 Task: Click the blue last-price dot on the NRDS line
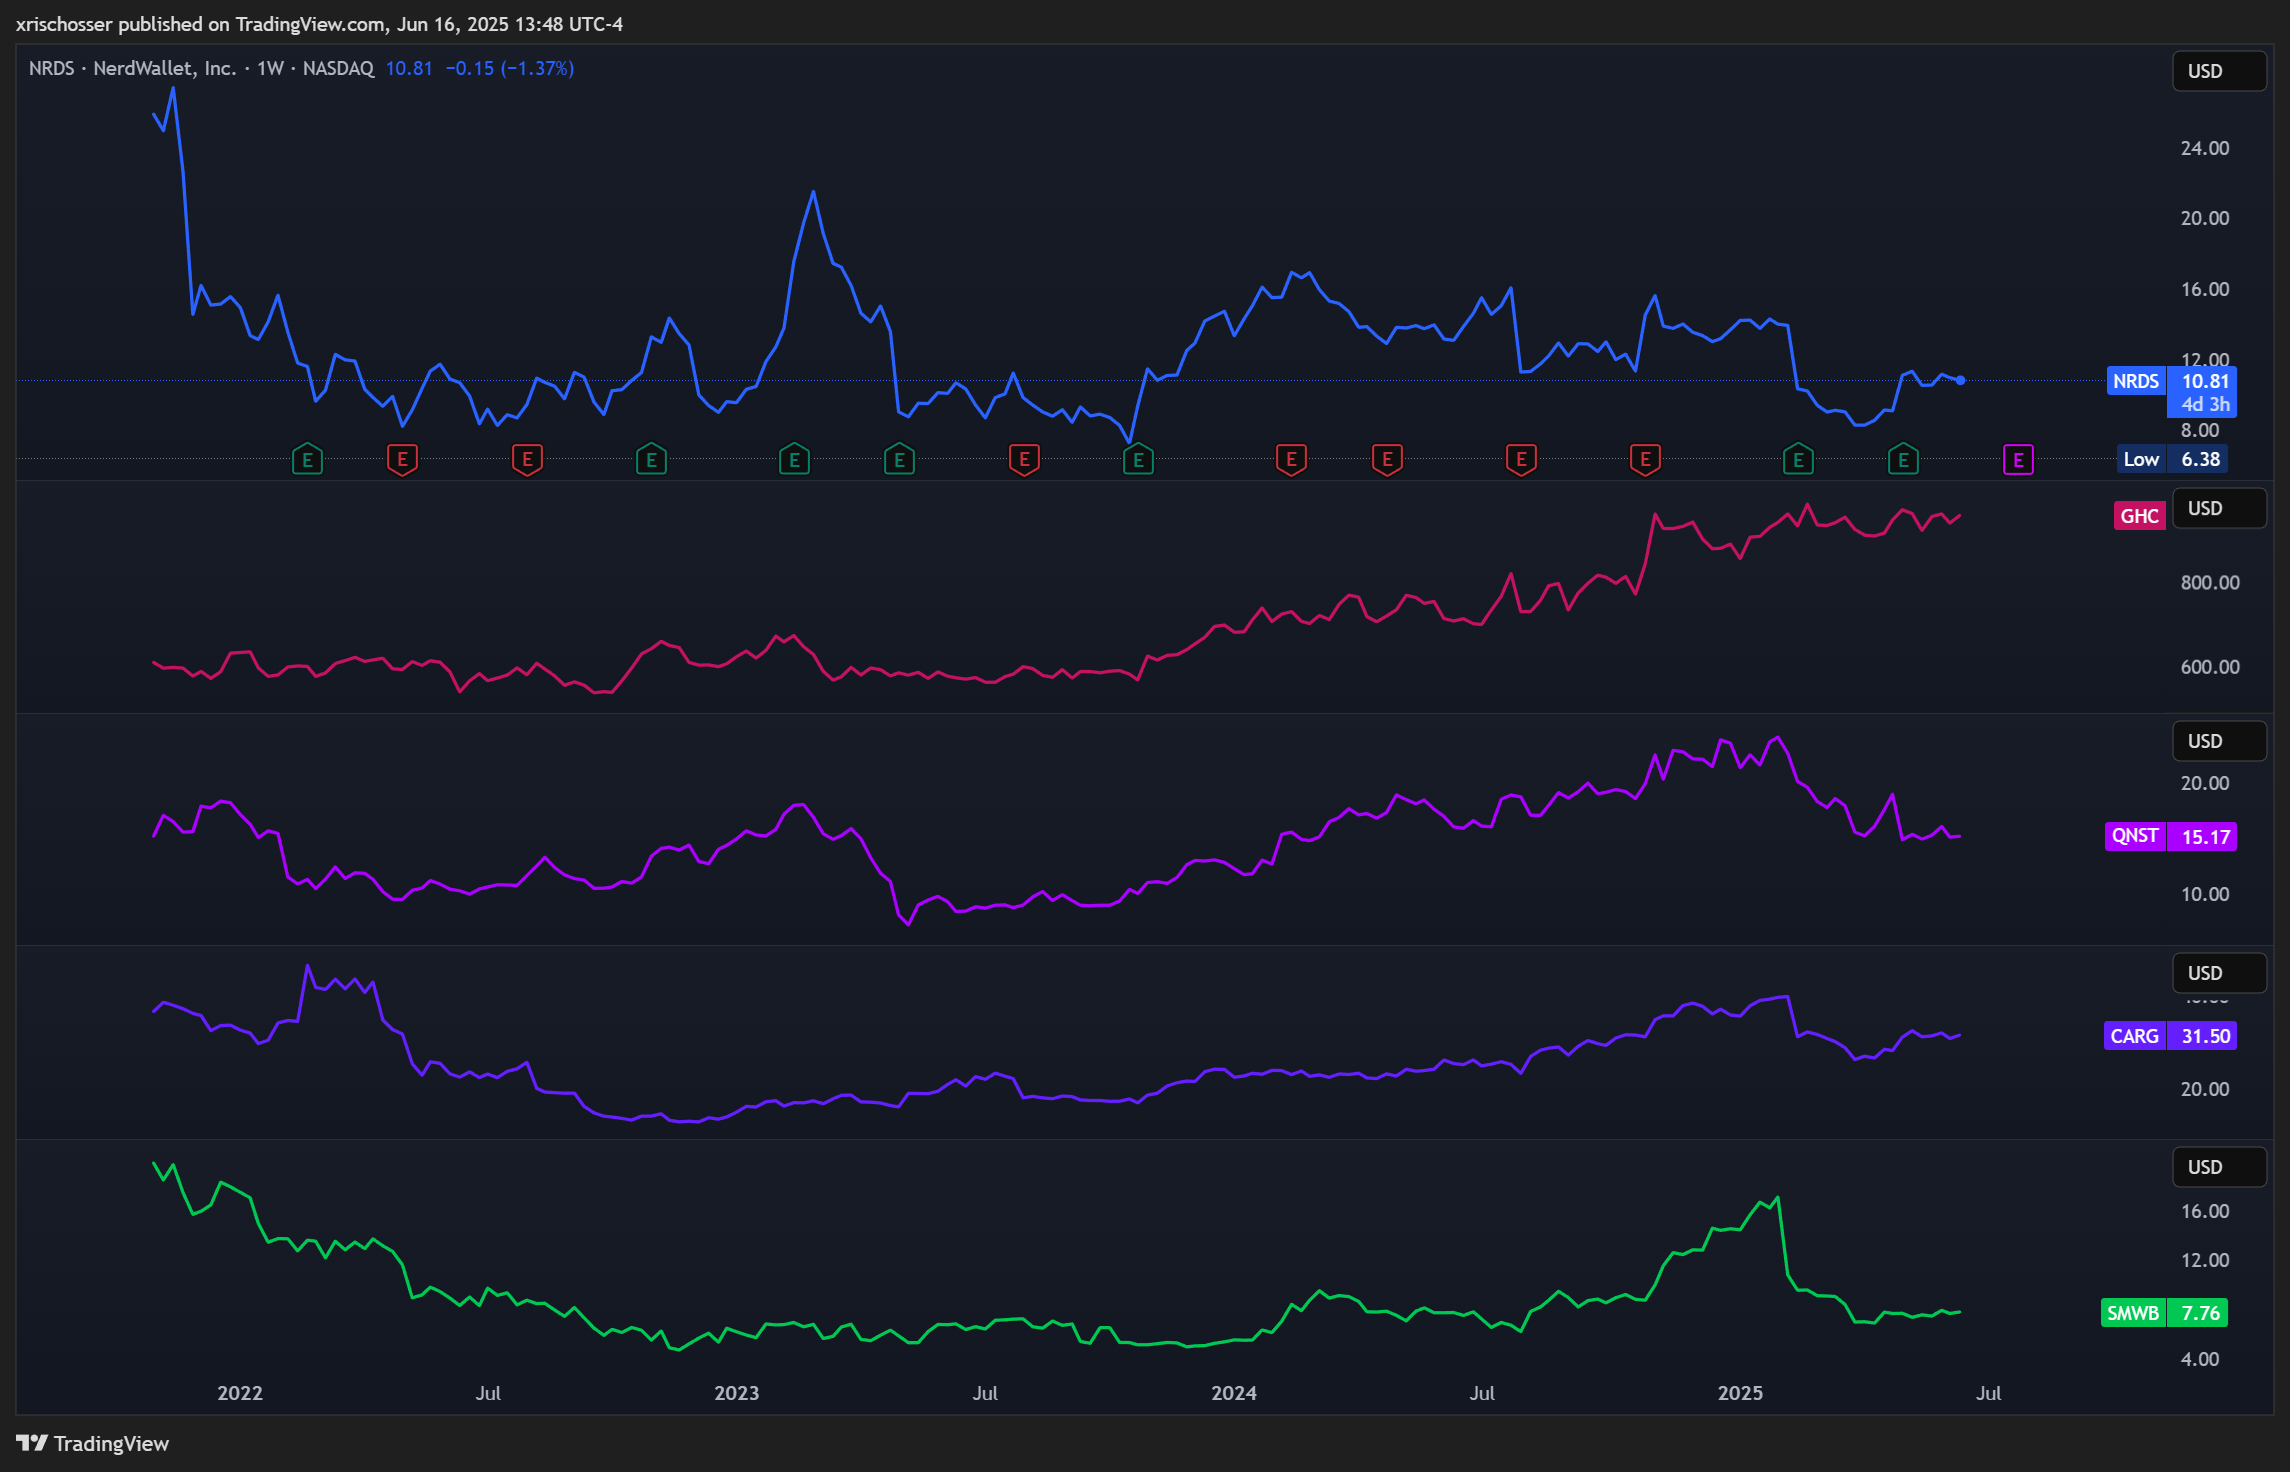pyautogui.click(x=1960, y=380)
